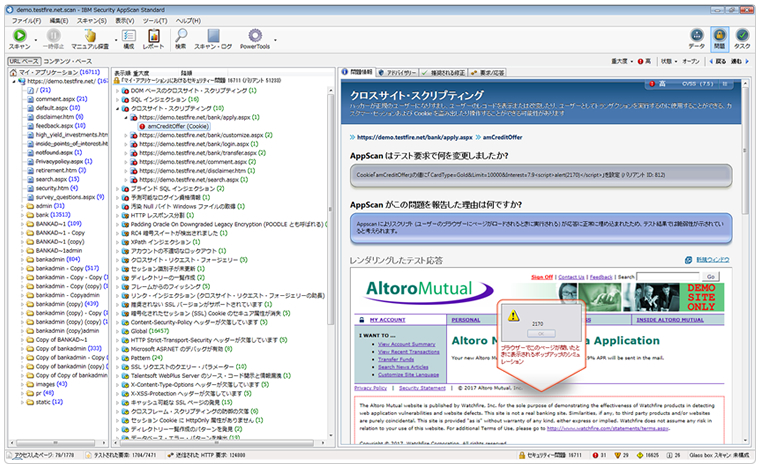Image resolution: width=760 pixels, height=465 pixels.
Task: Switch to Fix Recommendation tab with checkmark
Action: click(x=443, y=72)
